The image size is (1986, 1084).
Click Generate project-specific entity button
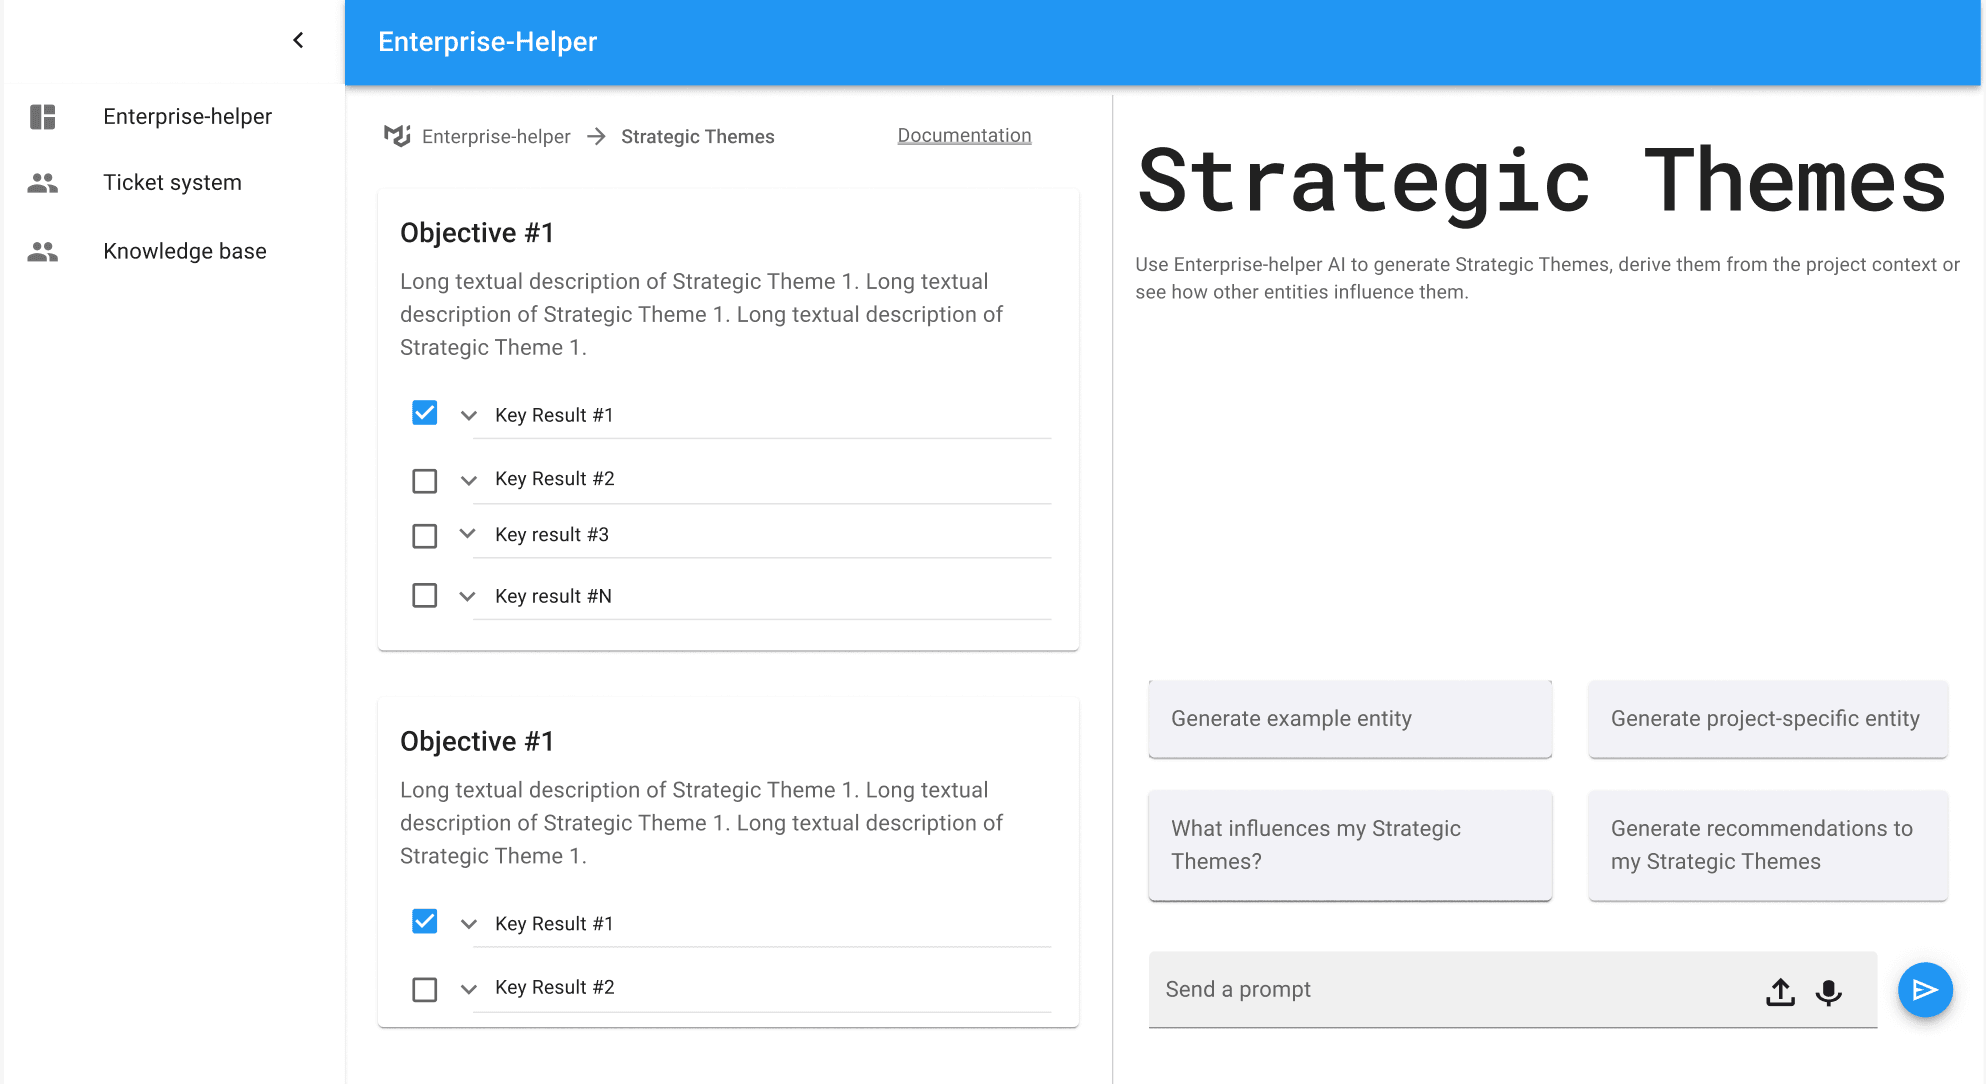(x=1767, y=719)
